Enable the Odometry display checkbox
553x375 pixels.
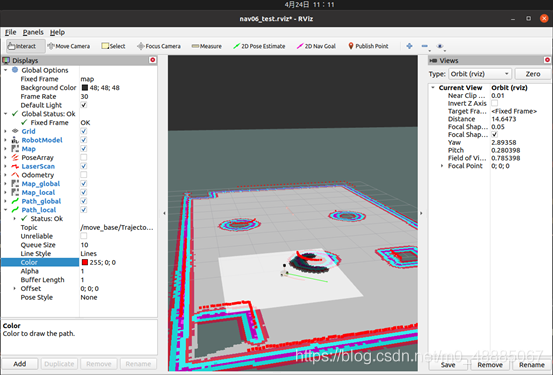point(84,175)
